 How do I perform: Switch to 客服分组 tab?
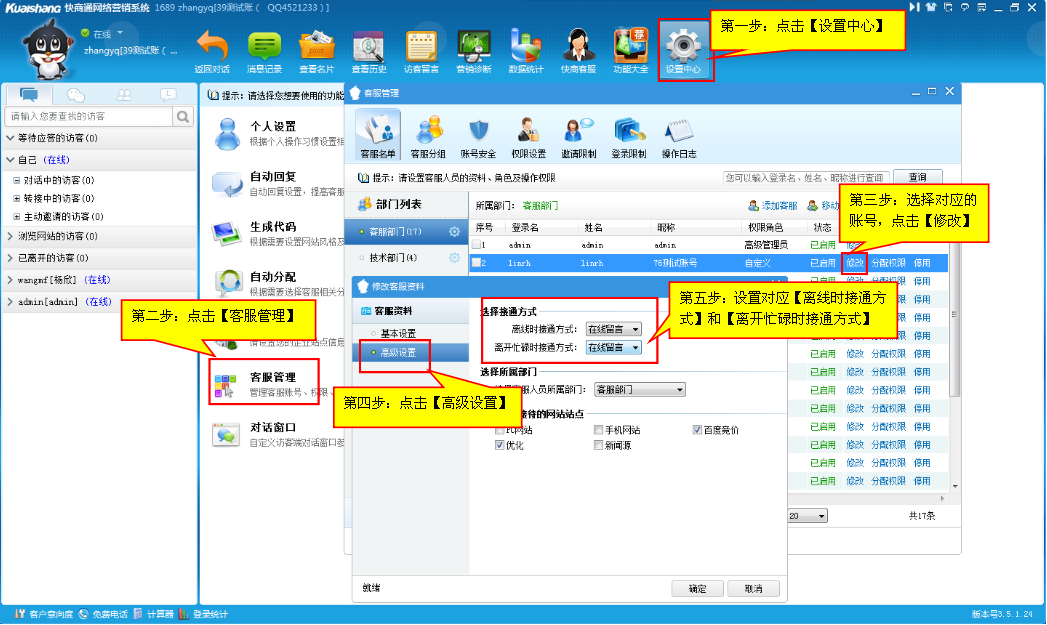(428, 134)
